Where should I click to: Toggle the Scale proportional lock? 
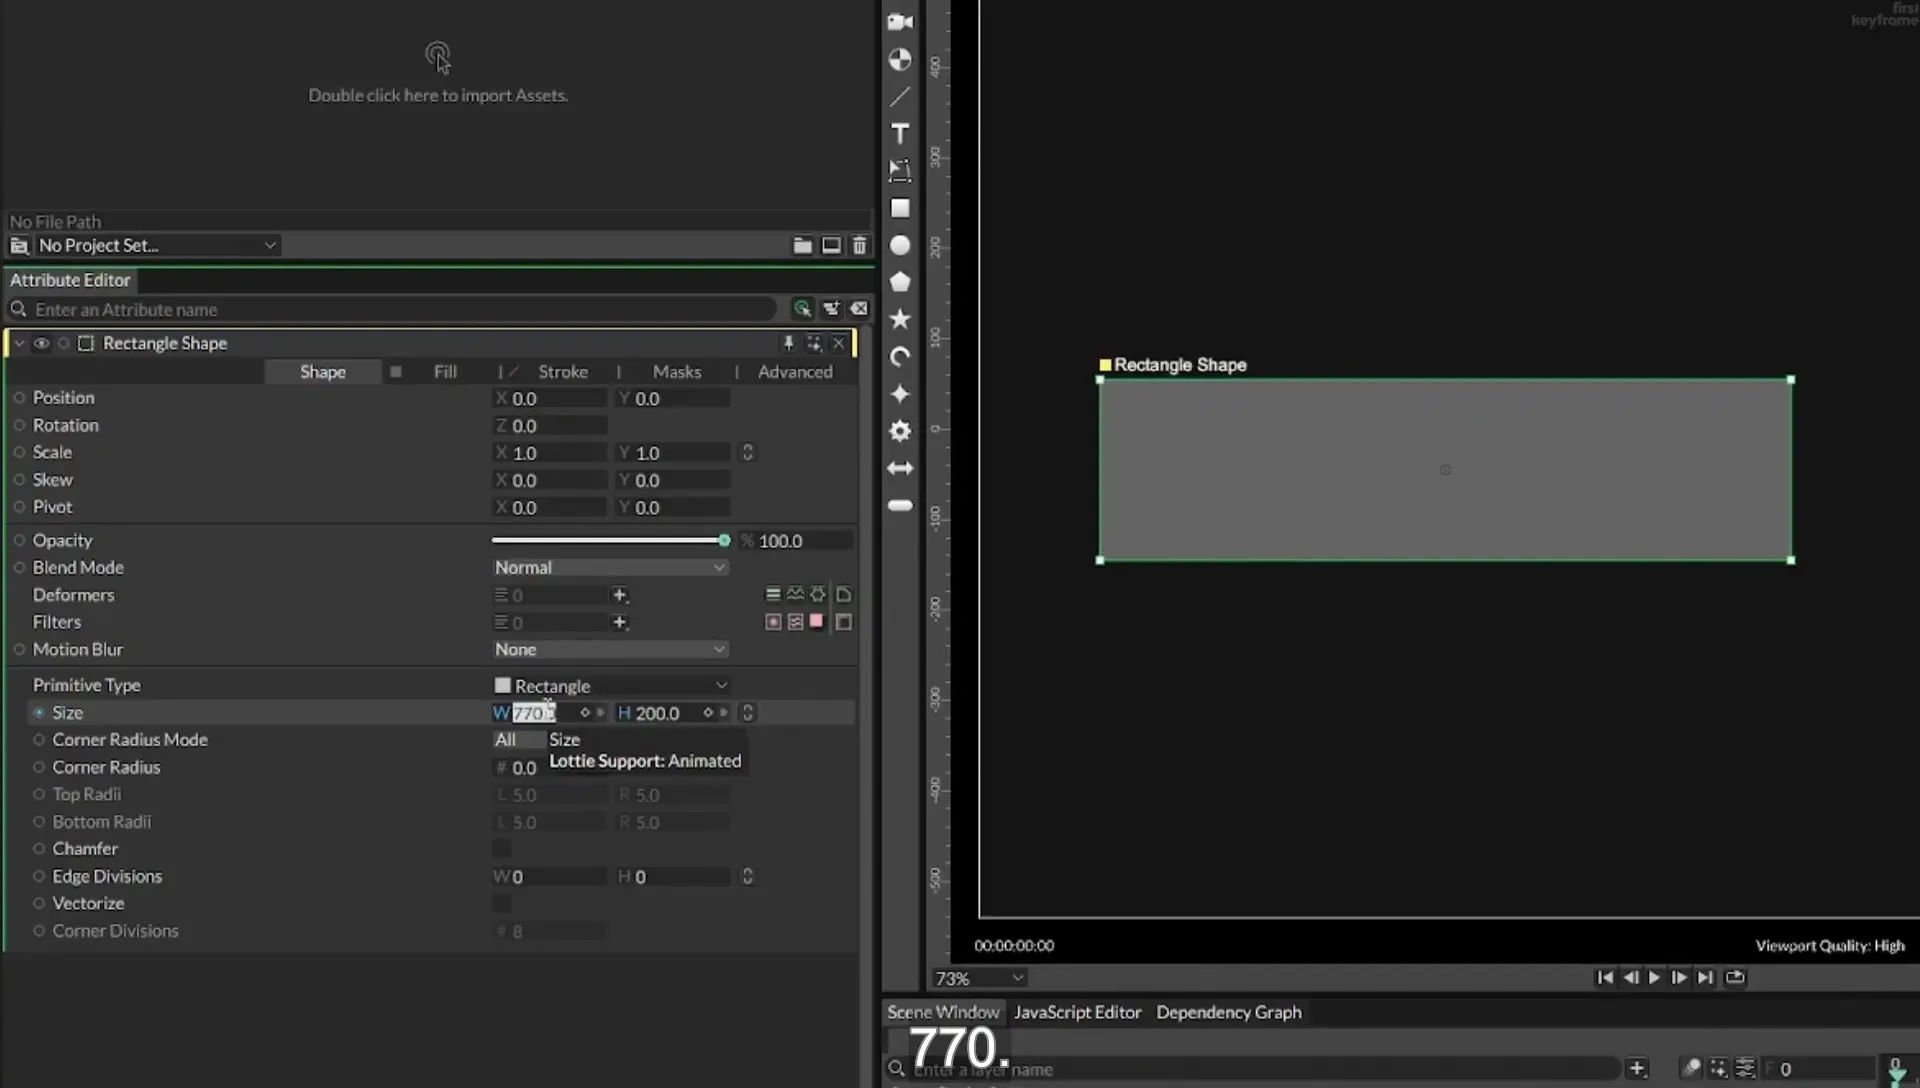point(747,453)
